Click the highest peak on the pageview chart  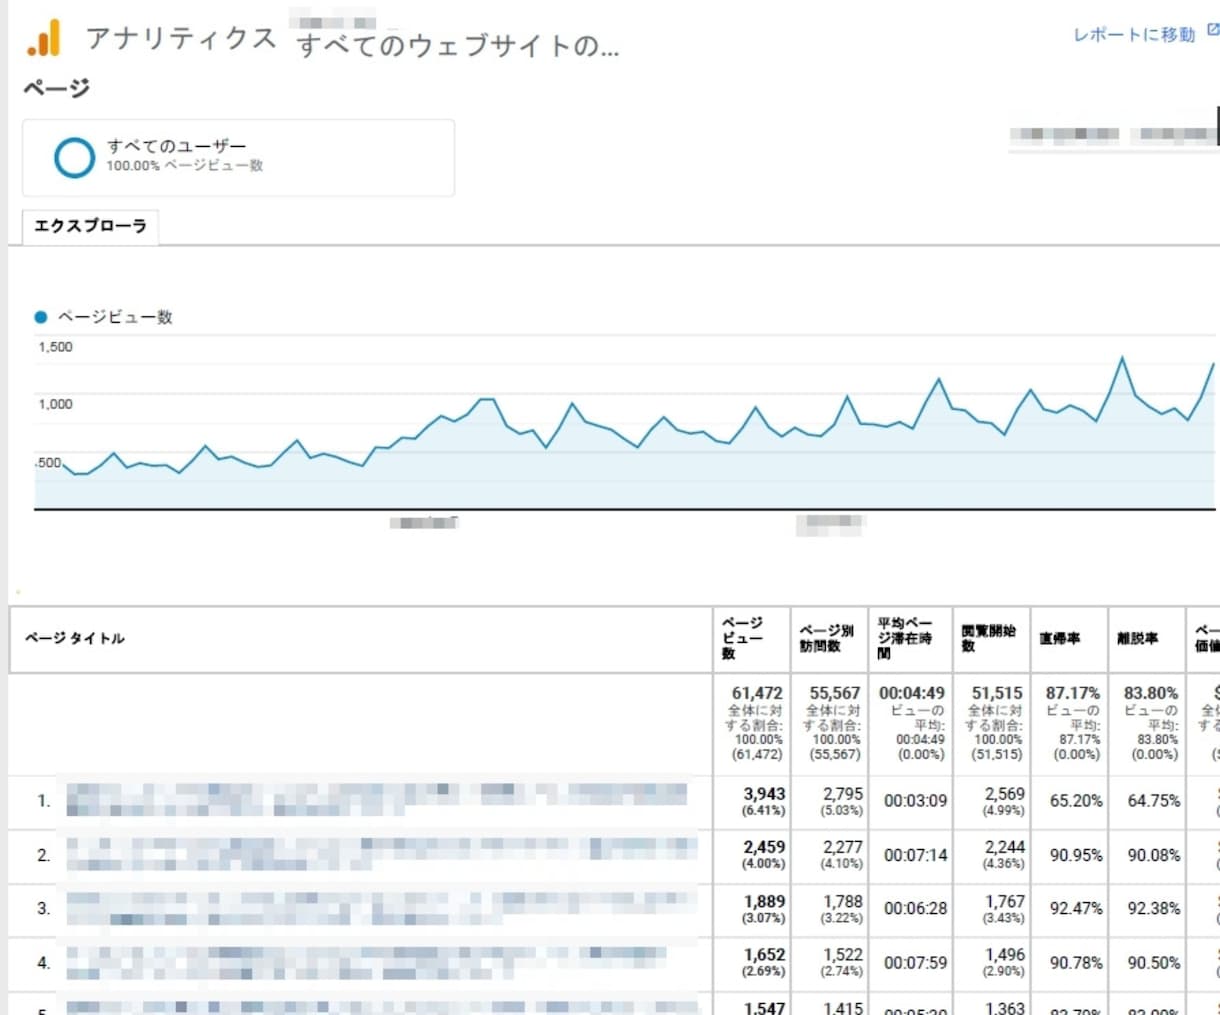pyautogui.click(x=1123, y=358)
